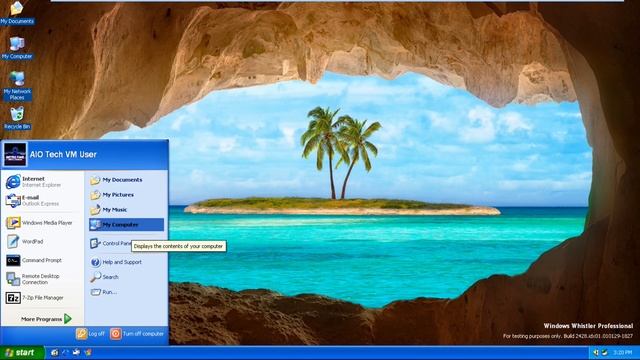Screen dimensions: 640x360
Task: Open My Documents in the Start menu
Action: pos(127,180)
